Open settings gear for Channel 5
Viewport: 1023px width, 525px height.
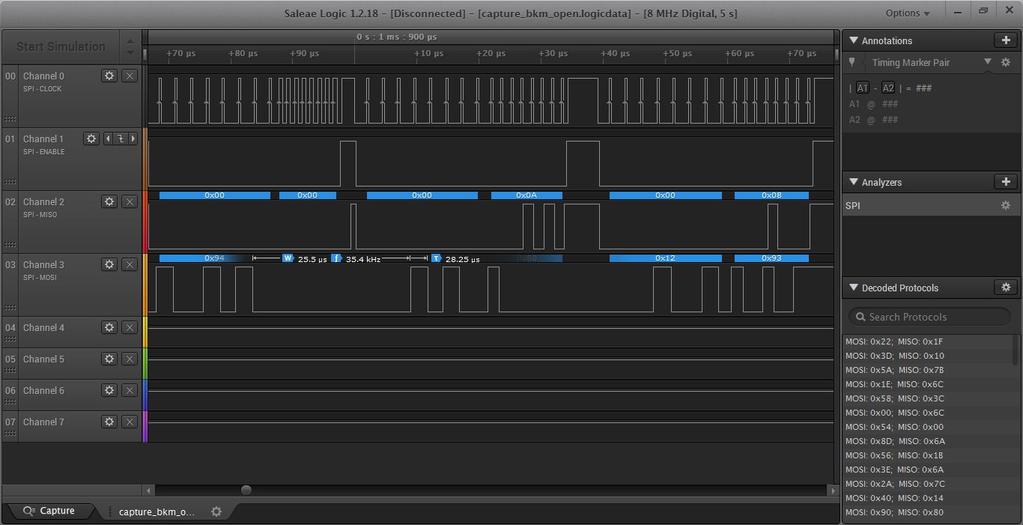tap(110, 359)
